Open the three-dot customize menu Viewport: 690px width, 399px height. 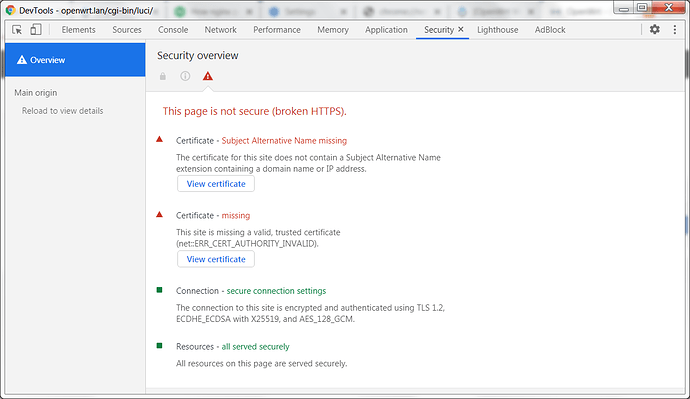675,29
